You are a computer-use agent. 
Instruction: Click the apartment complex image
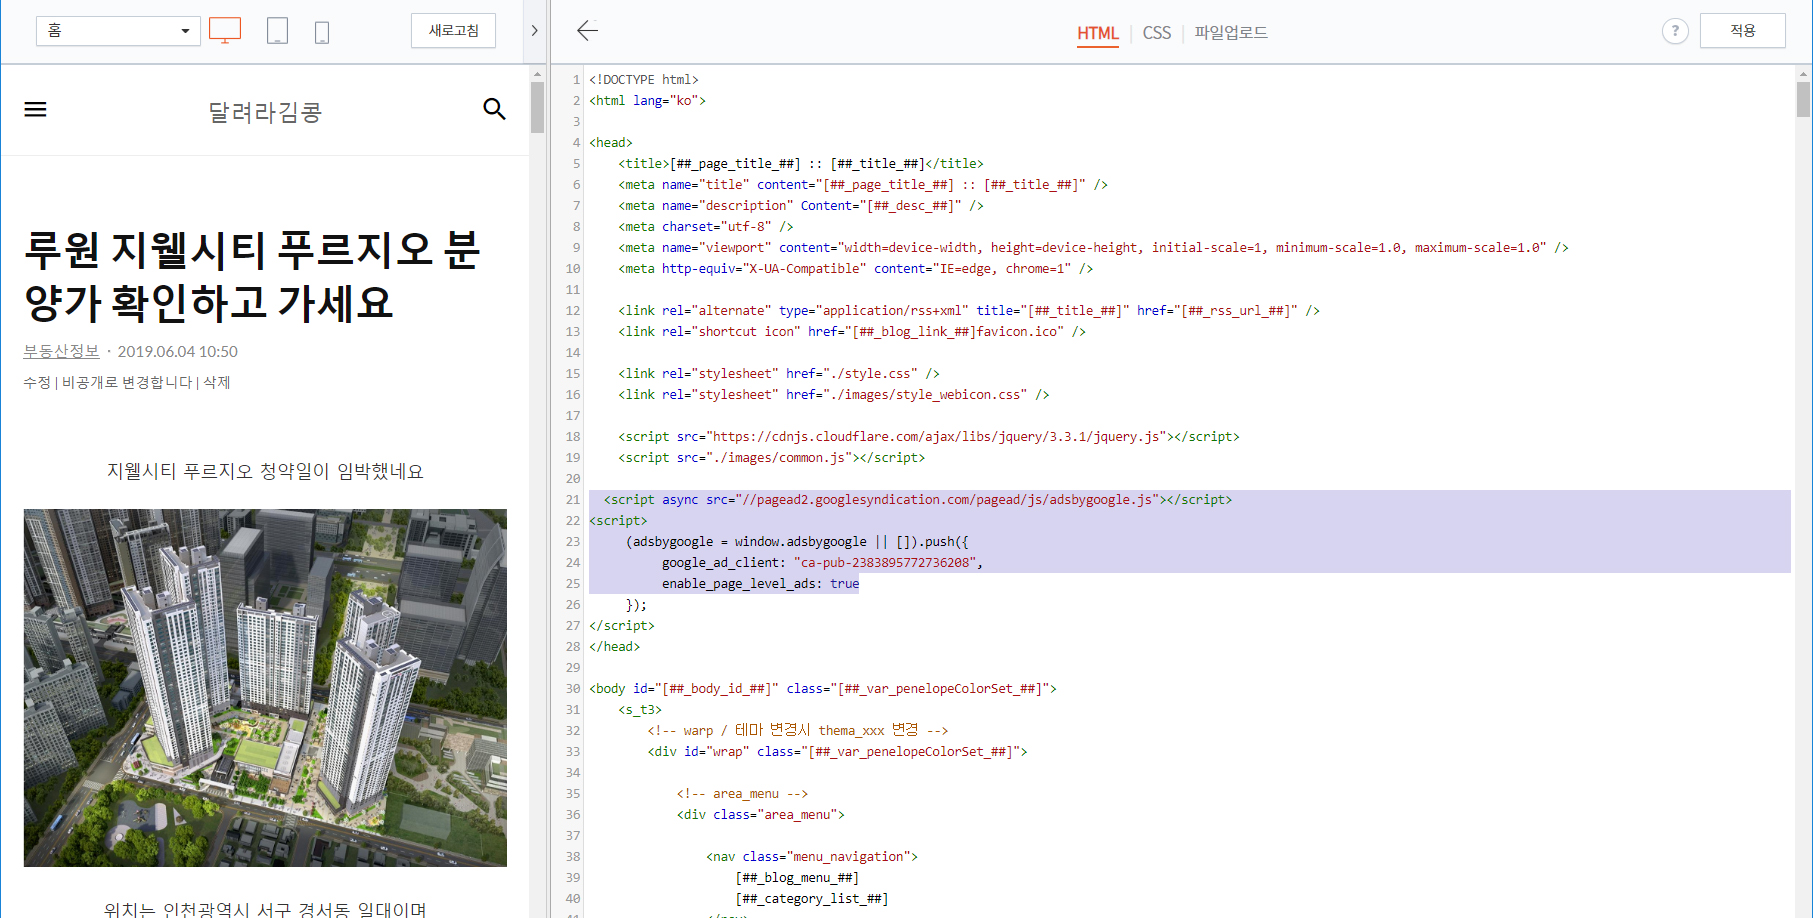[x=265, y=688]
